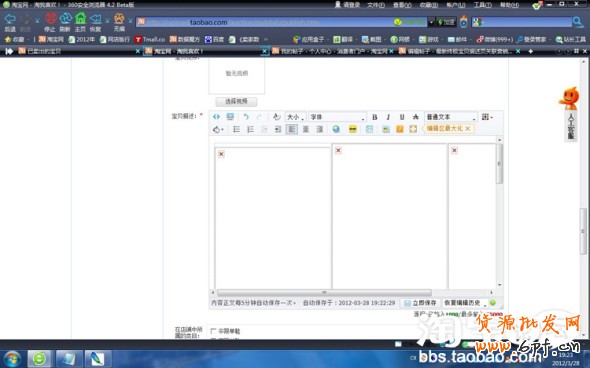
Task: Click the format brush icon
Action: [277, 117]
